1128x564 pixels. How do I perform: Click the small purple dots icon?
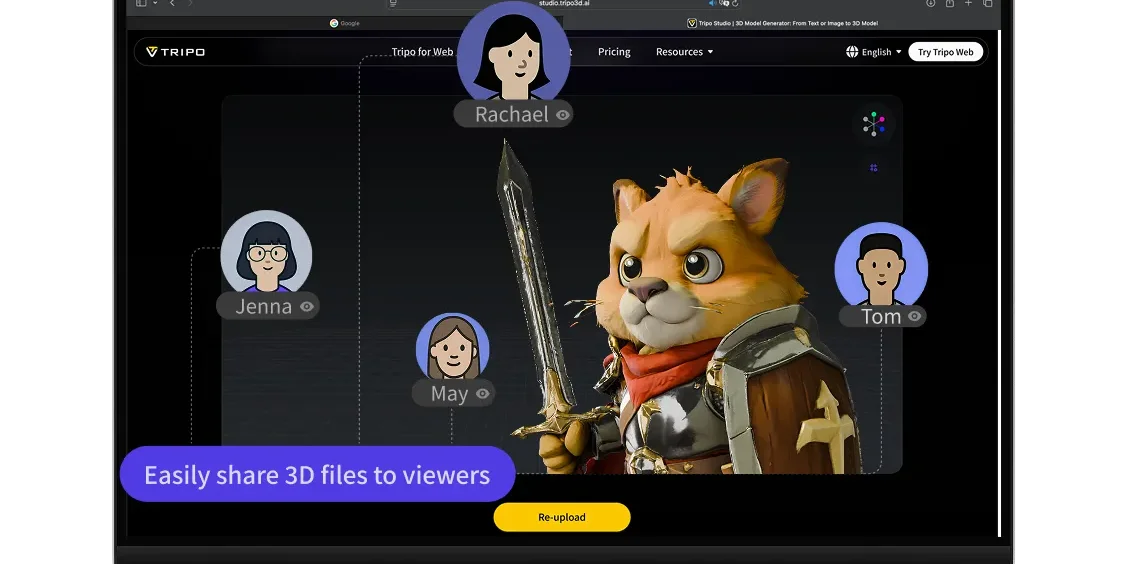pos(873,168)
